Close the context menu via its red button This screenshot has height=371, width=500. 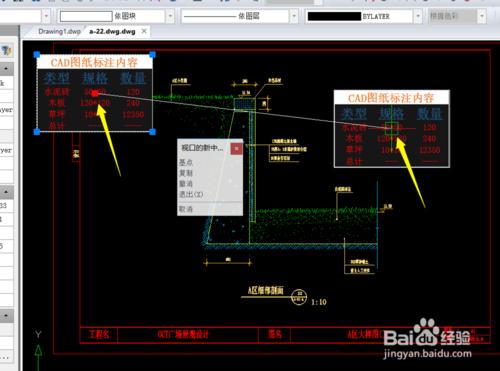coord(236,149)
